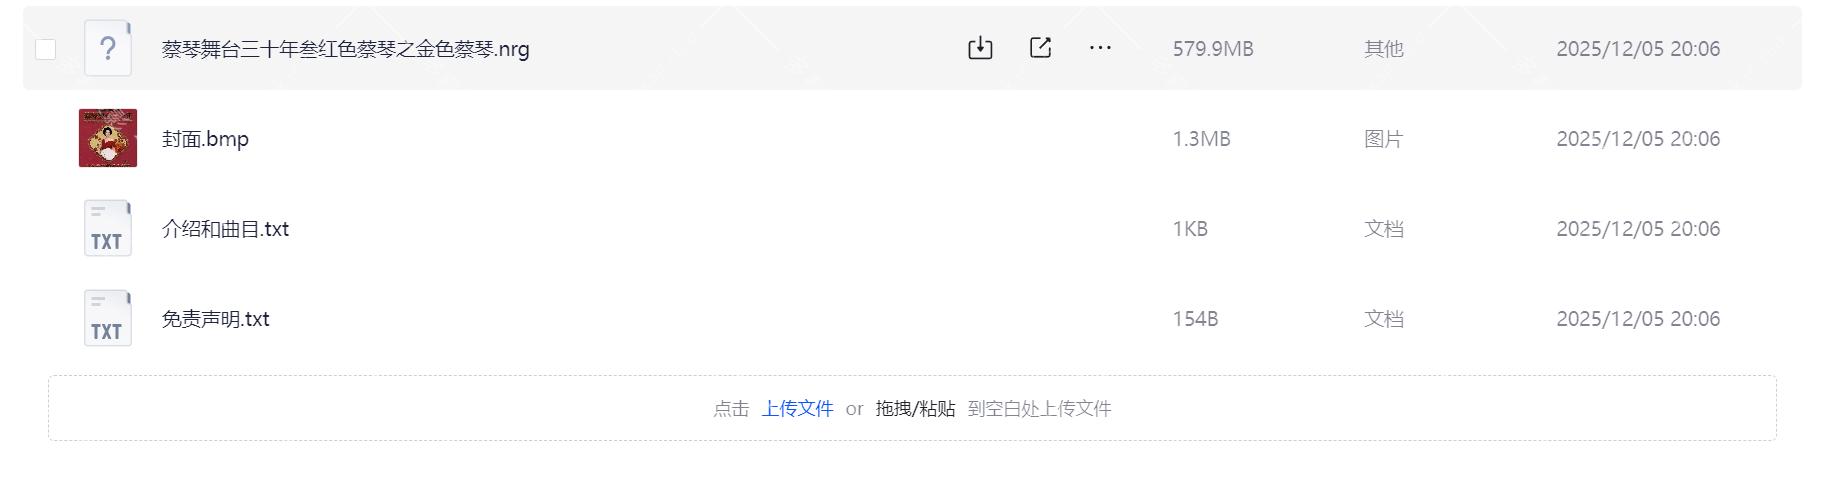The height and width of the screenshot is (480, 1823).
Task: Tick the checkbox beside the .nrg file
Action: (45, 49)
